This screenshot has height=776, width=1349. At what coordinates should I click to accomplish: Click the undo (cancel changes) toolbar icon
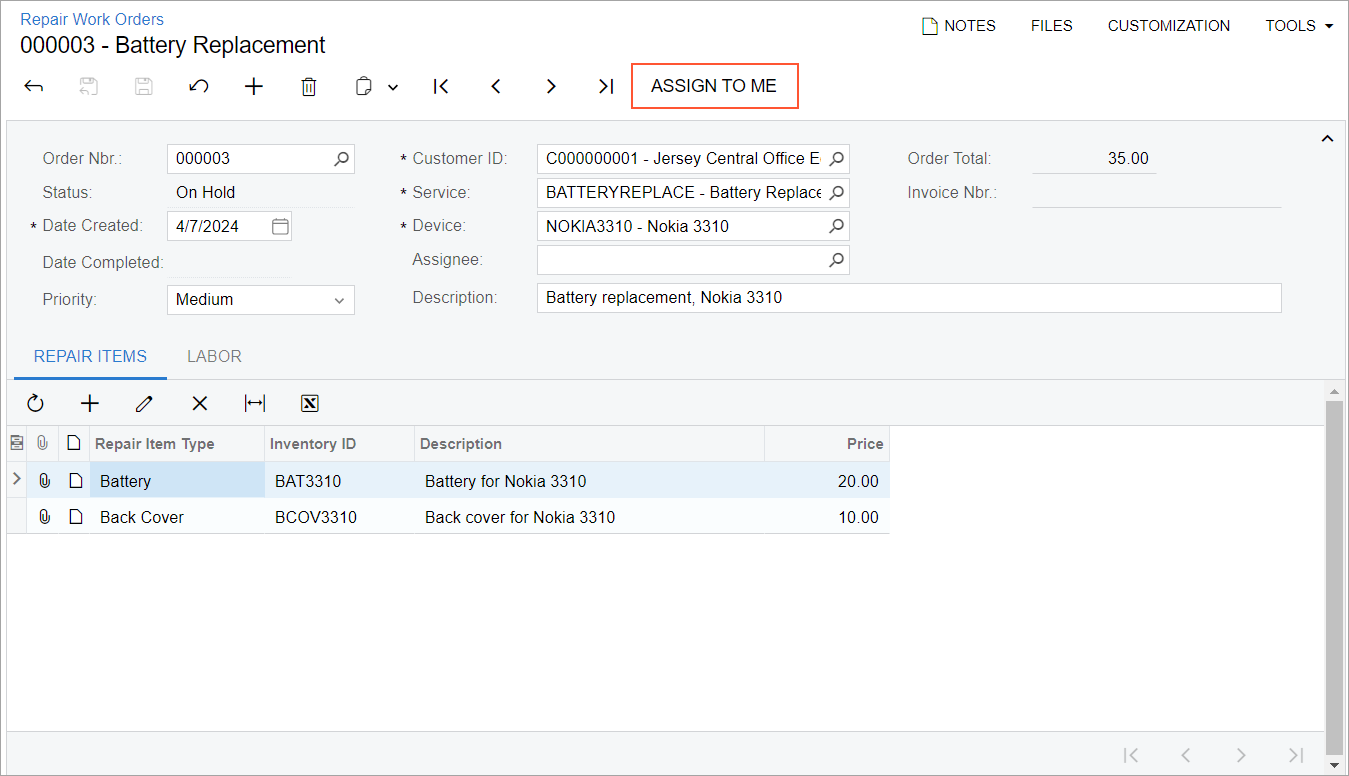point(199,87)
